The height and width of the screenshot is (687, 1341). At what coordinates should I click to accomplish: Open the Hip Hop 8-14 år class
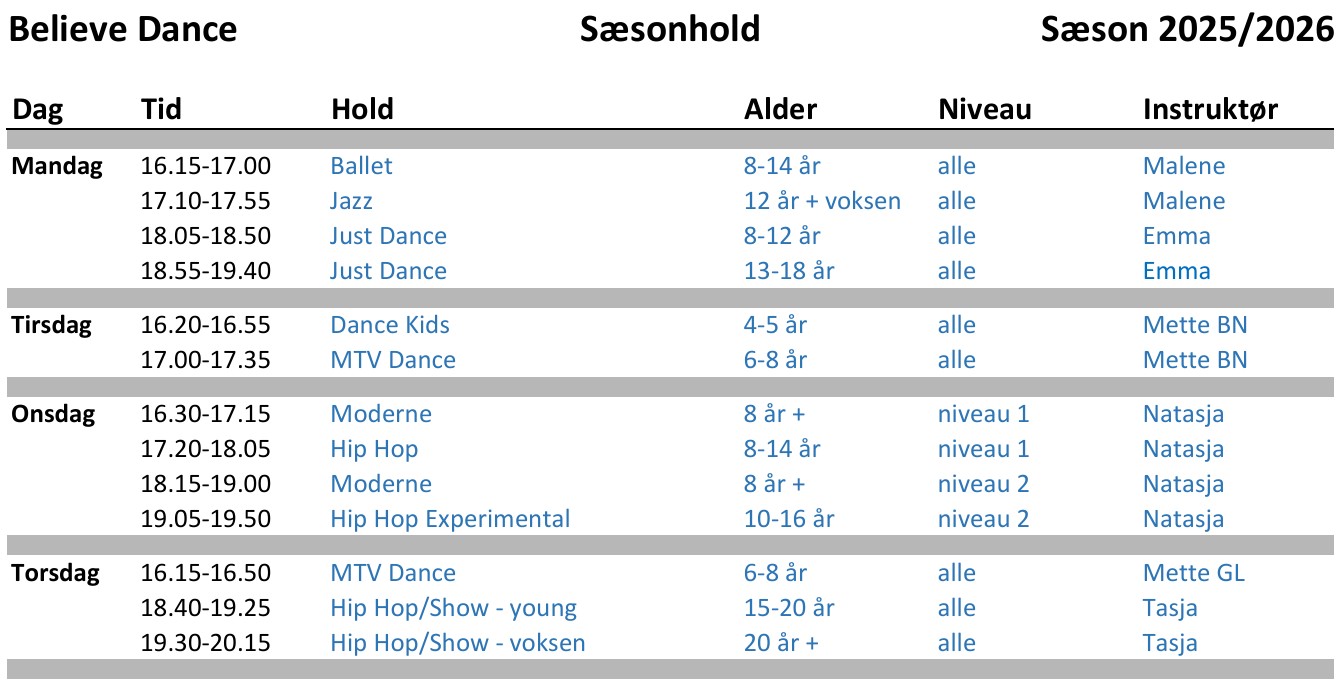[x=374, y=449]
